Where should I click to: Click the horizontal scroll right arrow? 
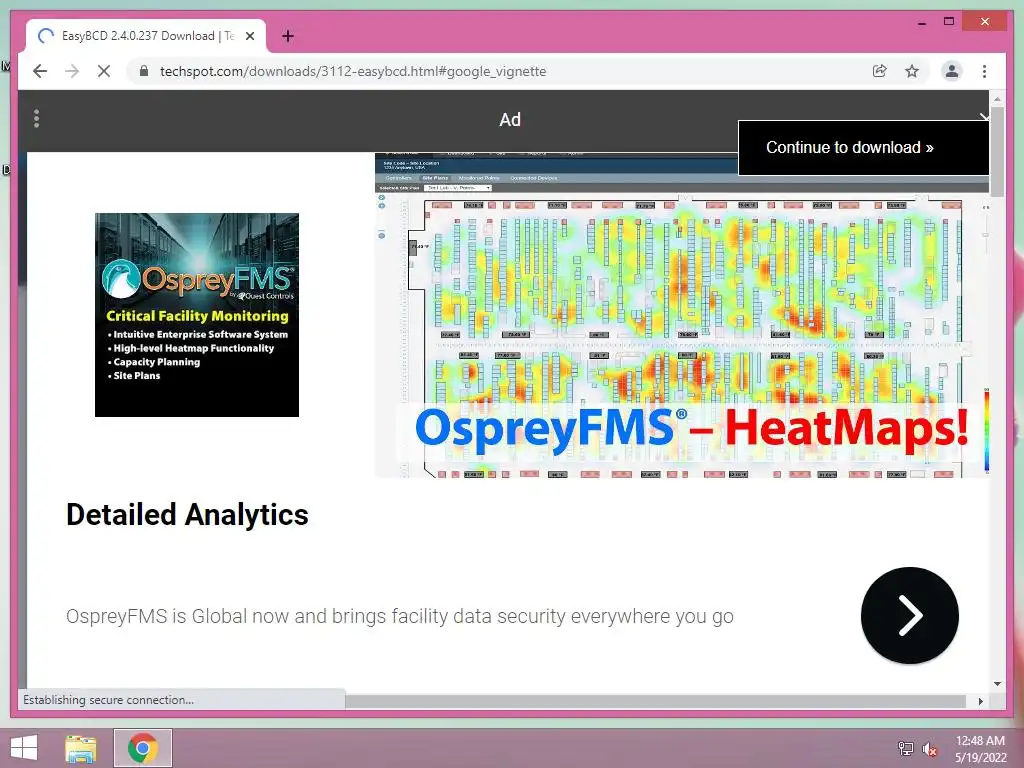tap(980, 701)
